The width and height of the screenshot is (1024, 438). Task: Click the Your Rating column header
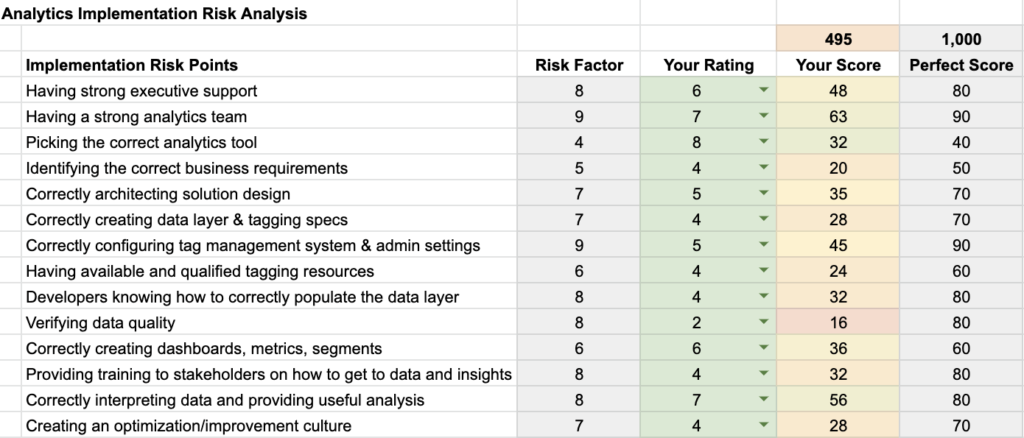tap(708, 65)
